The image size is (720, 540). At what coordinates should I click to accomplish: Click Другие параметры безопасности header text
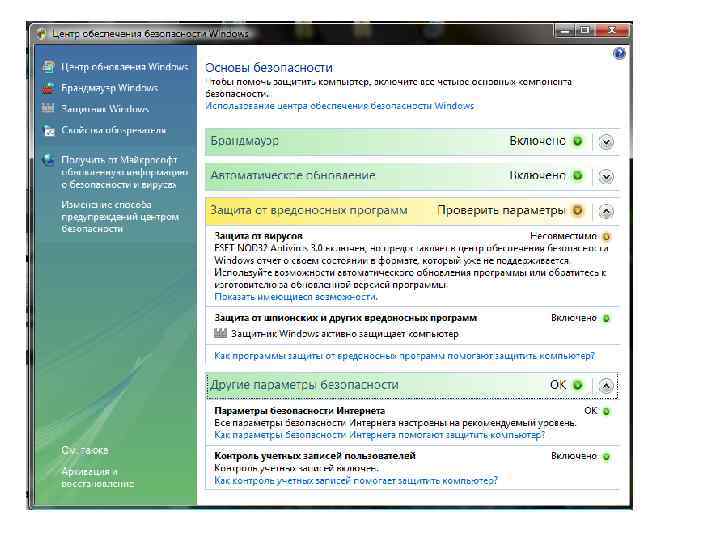[x=304, y=385]
